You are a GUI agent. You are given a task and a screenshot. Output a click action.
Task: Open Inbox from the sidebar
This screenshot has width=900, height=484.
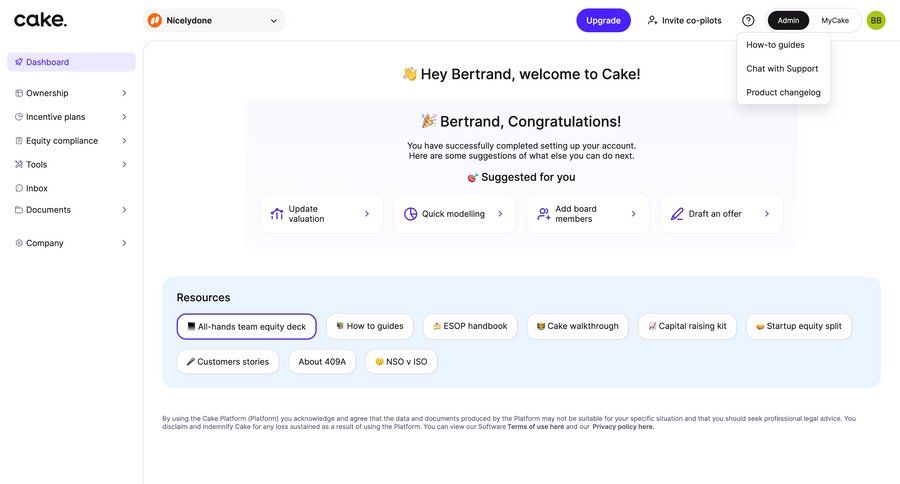(x=37, y=188)
